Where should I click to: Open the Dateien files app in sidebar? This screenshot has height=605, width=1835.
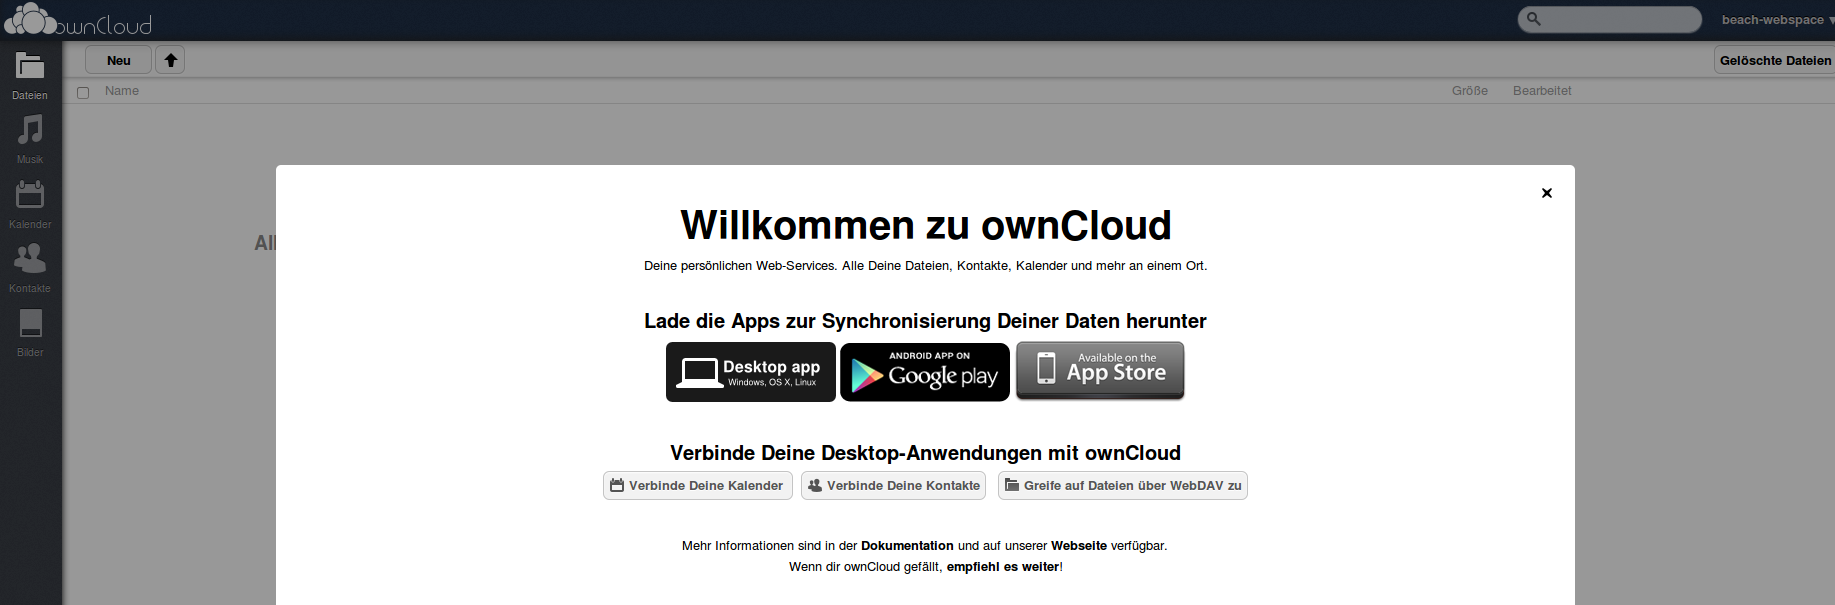(30, 76)
